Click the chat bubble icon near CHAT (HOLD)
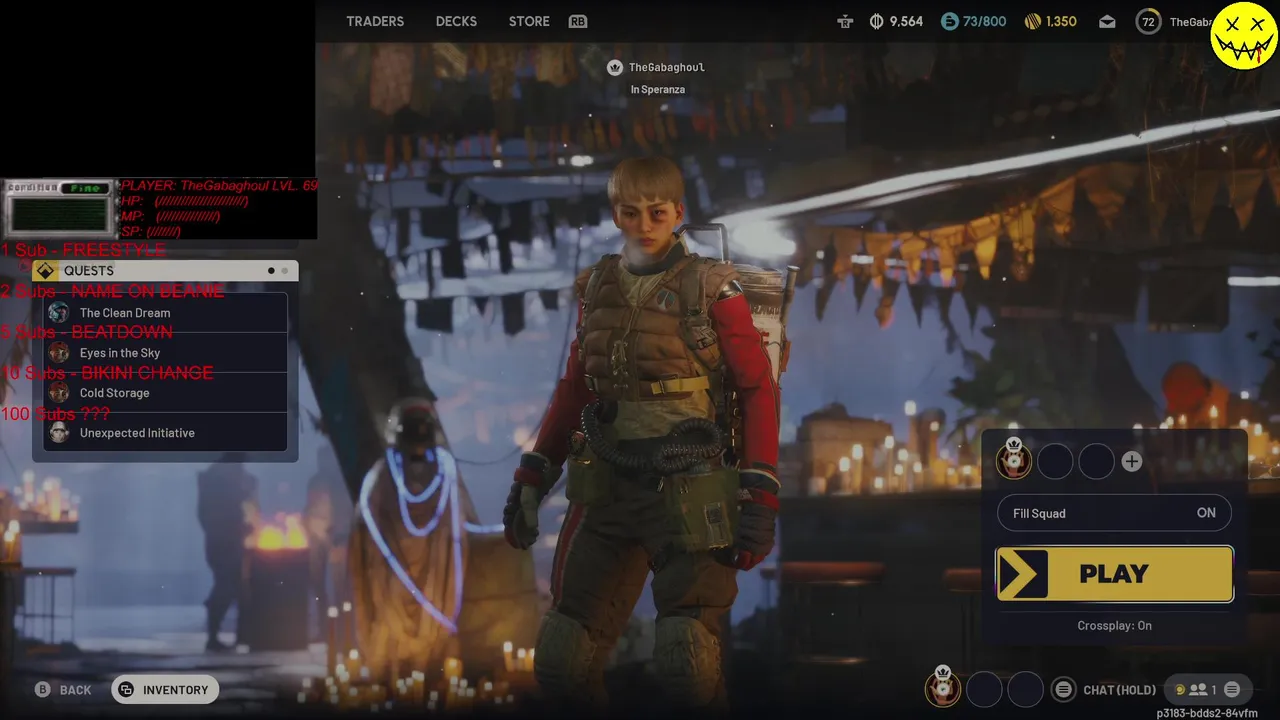 point(1064,689)
